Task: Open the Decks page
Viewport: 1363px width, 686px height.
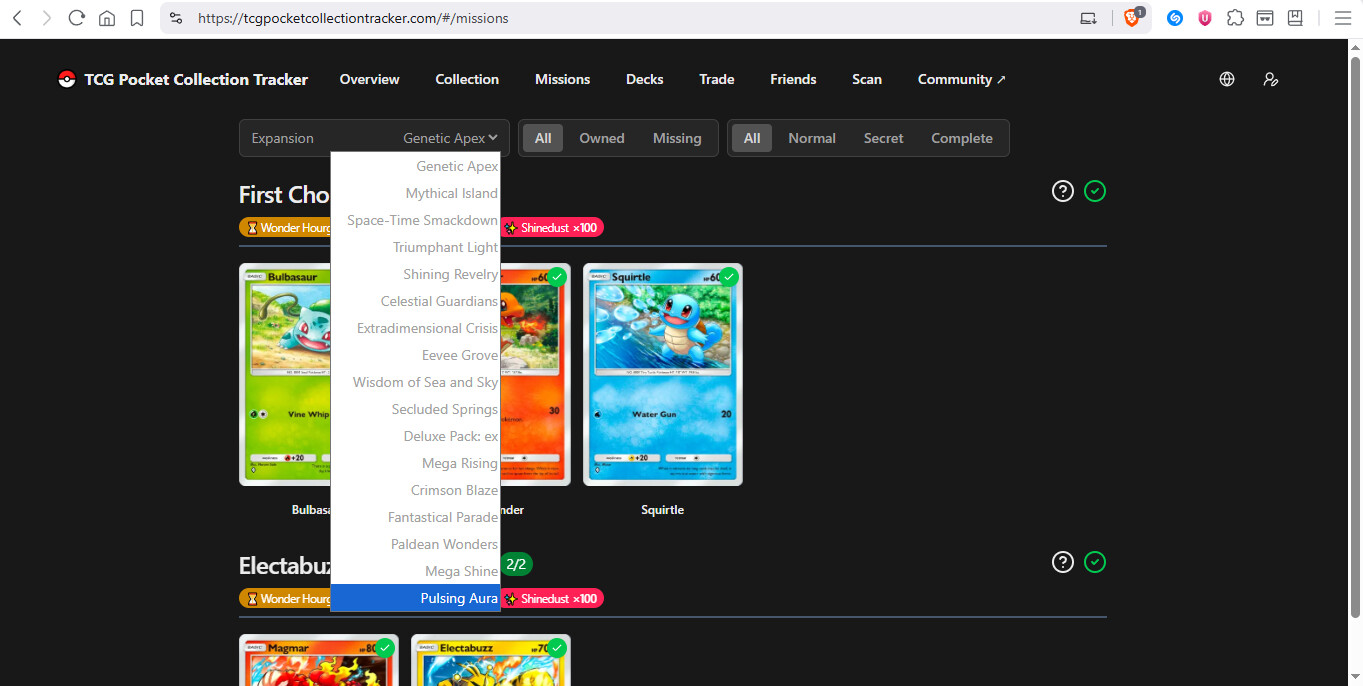Action: (x=645, y=79)
